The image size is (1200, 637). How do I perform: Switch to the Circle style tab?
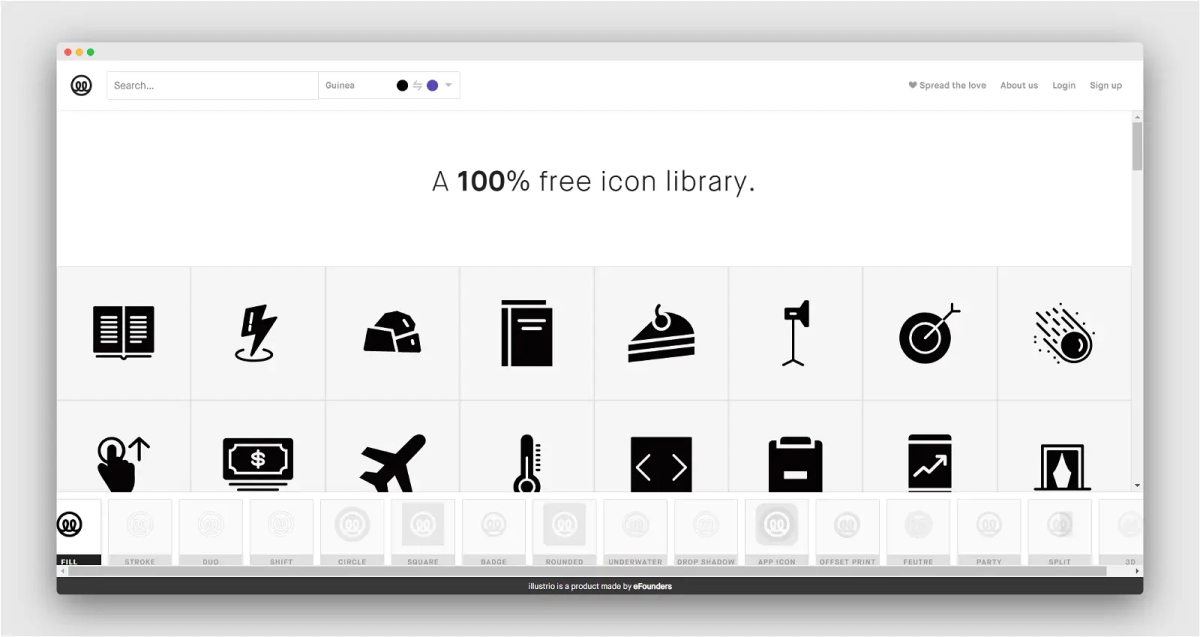(352, 533)
